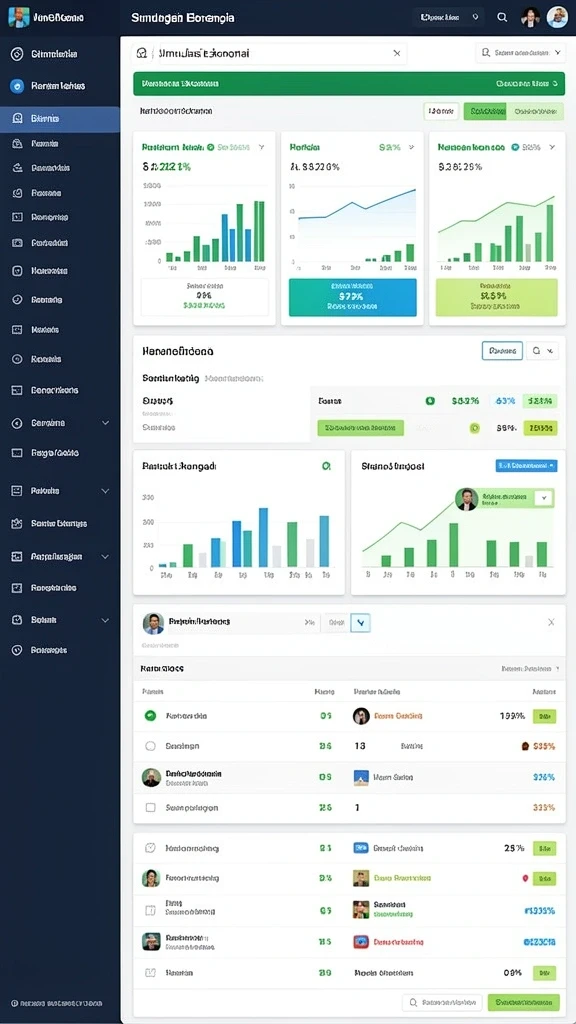Click the app logo in the top-left corner
The width and height of the screenshot is (576, 1024).
(x=18, y=17)
